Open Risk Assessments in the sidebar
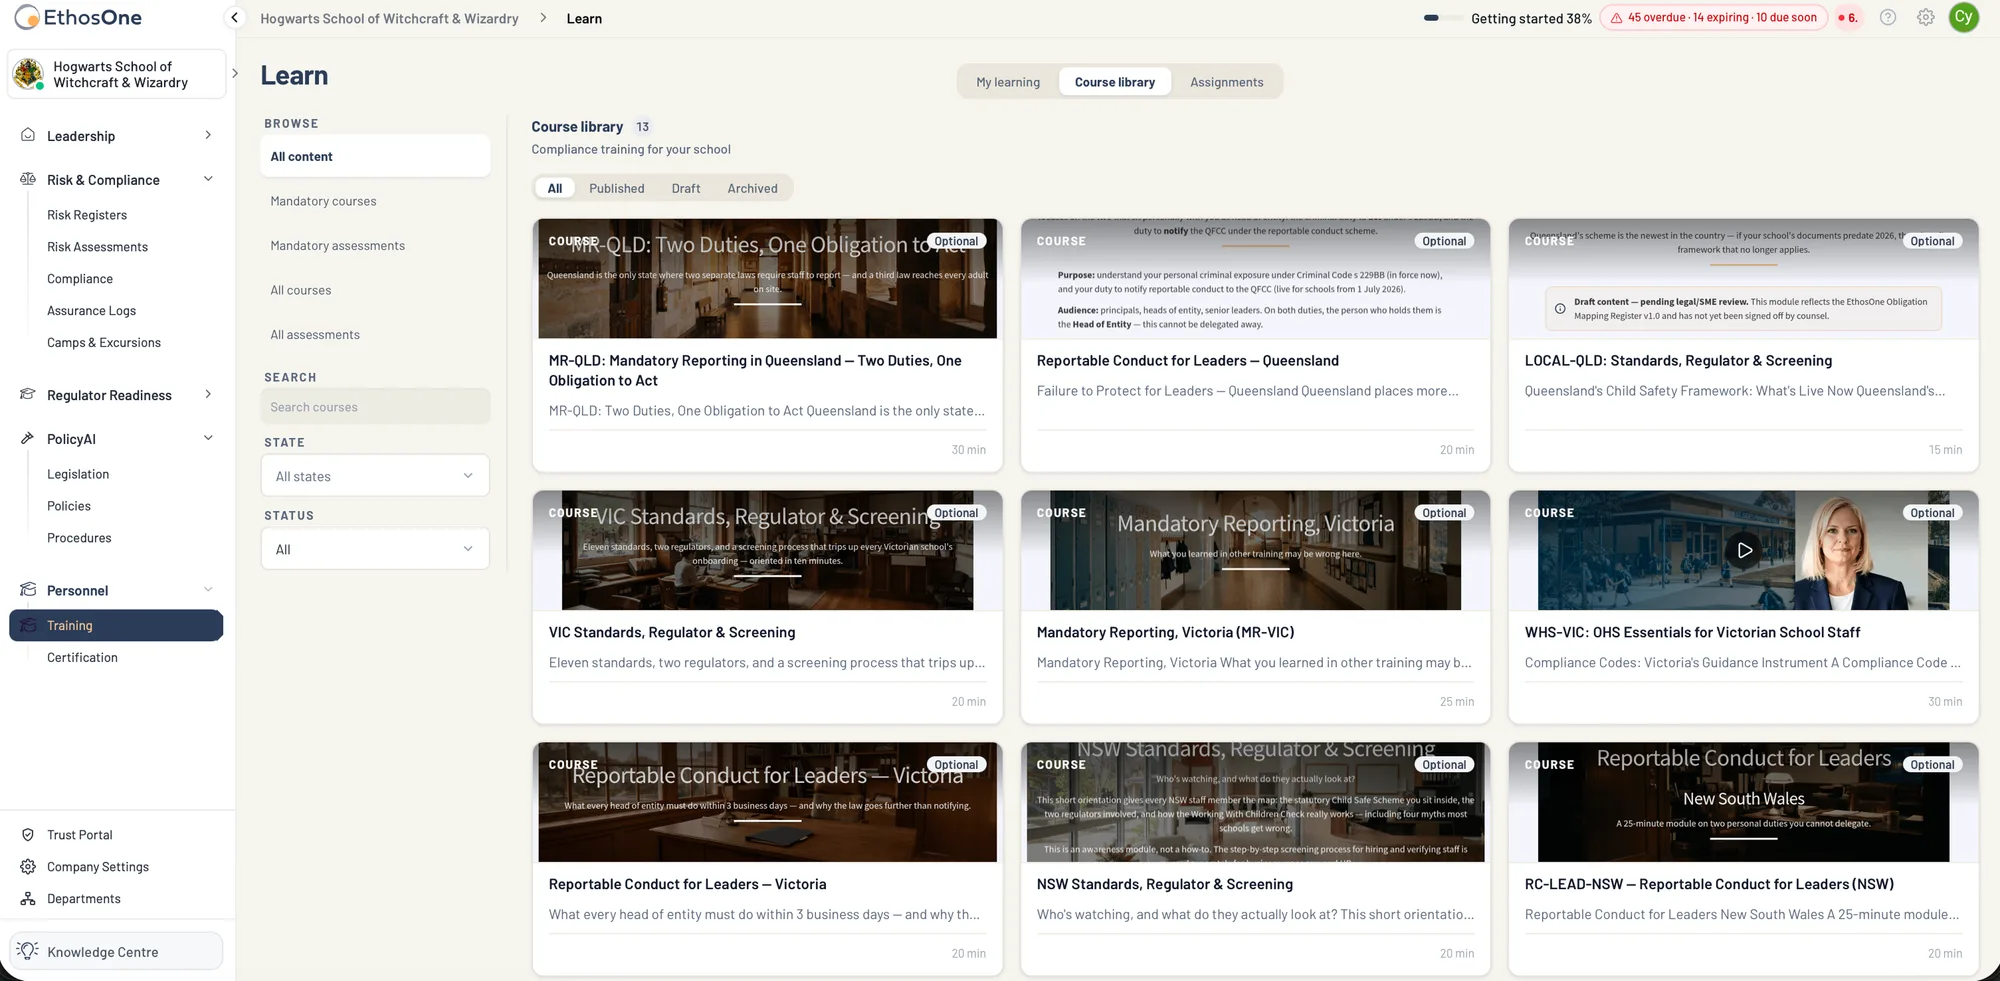 [97, 247]
